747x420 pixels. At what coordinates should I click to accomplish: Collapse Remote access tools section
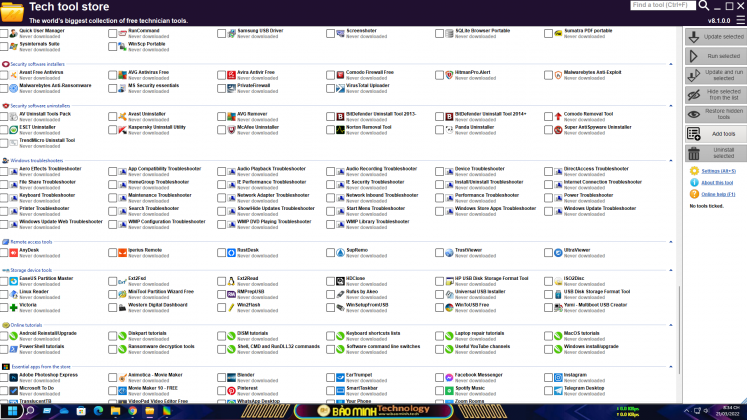(671, 242)
